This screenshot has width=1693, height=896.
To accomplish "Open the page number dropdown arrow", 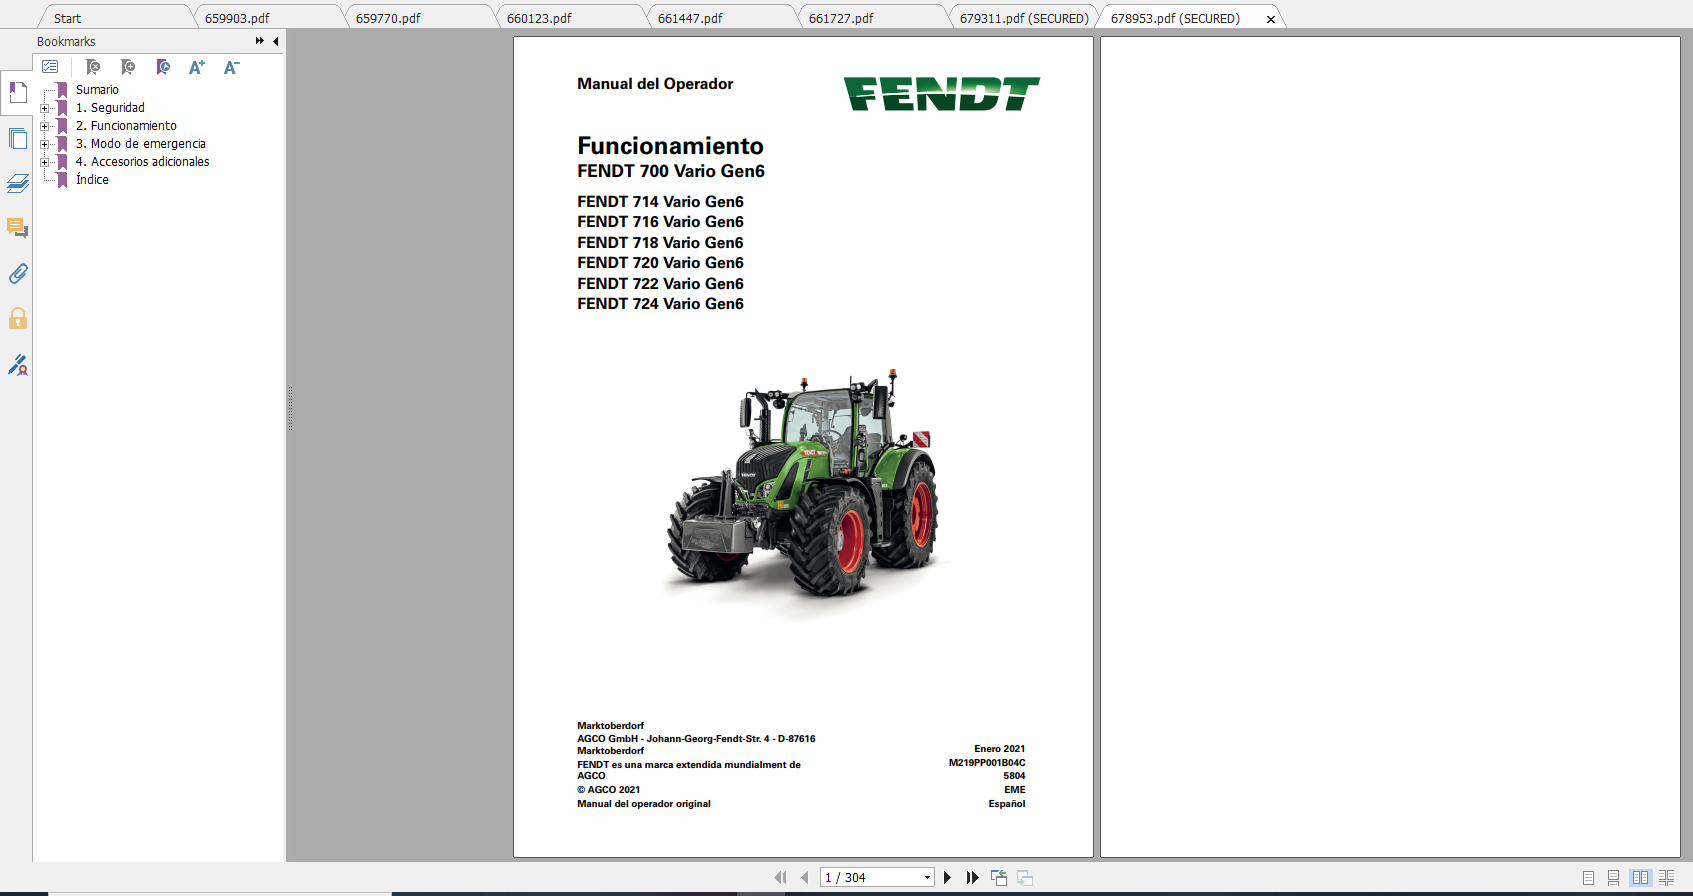I will (x=927, y=877).
